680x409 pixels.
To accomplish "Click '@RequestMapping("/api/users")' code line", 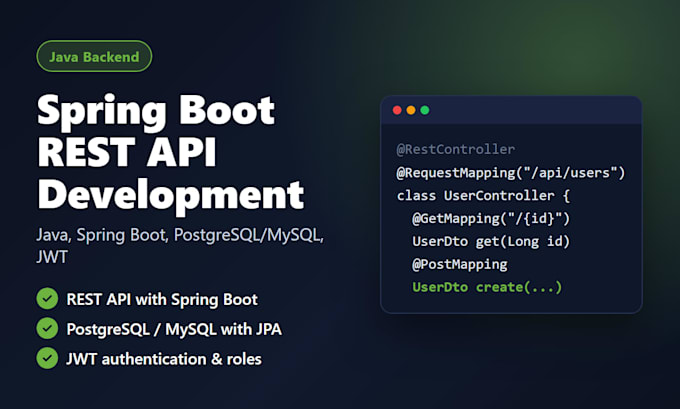I will click(511, 173).
